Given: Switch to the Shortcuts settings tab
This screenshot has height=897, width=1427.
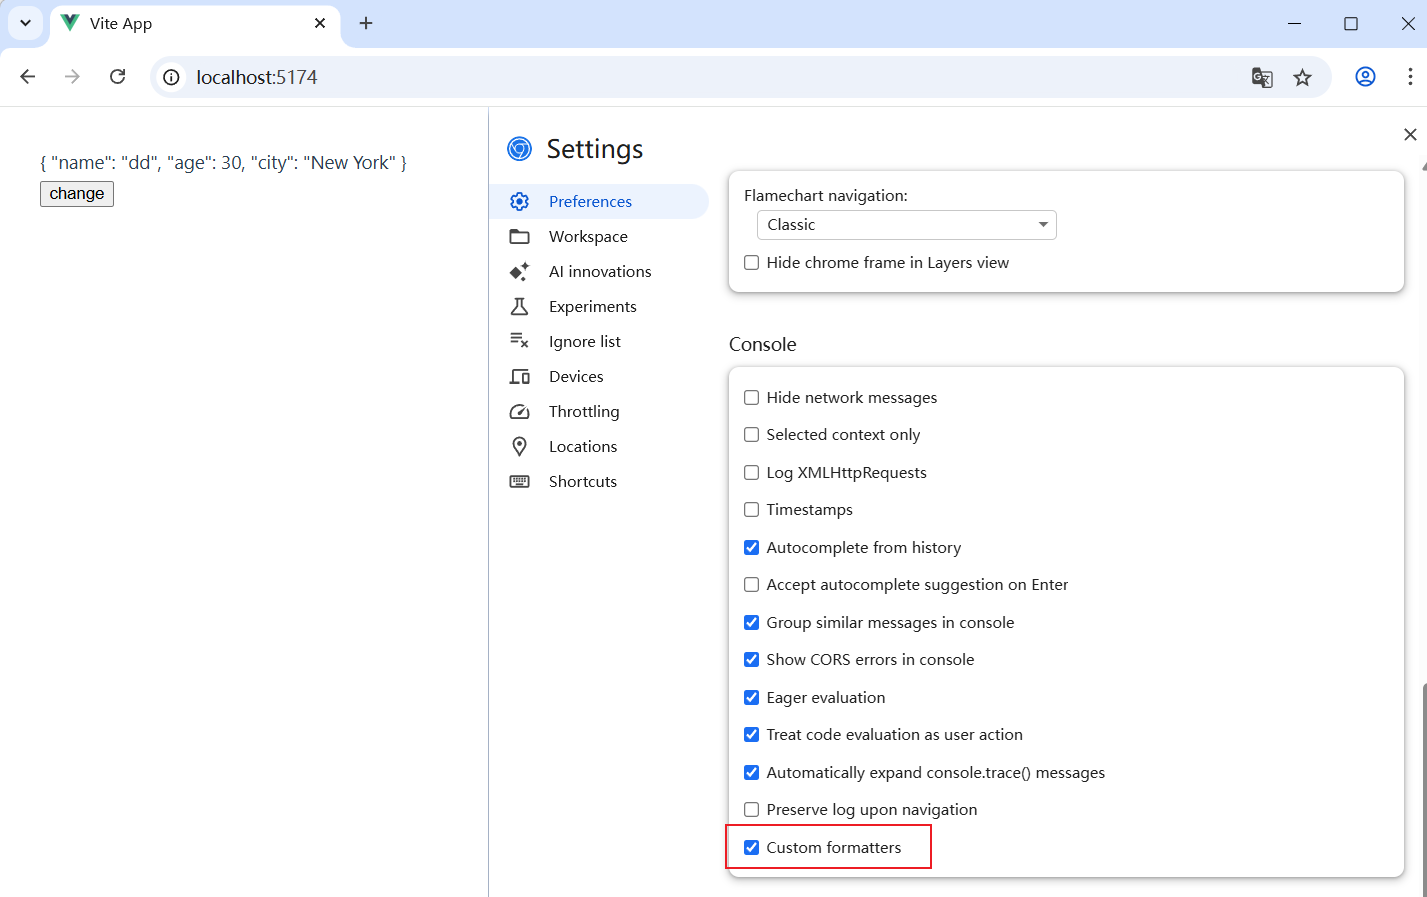Looking at the screenshot, I should 582,482.
